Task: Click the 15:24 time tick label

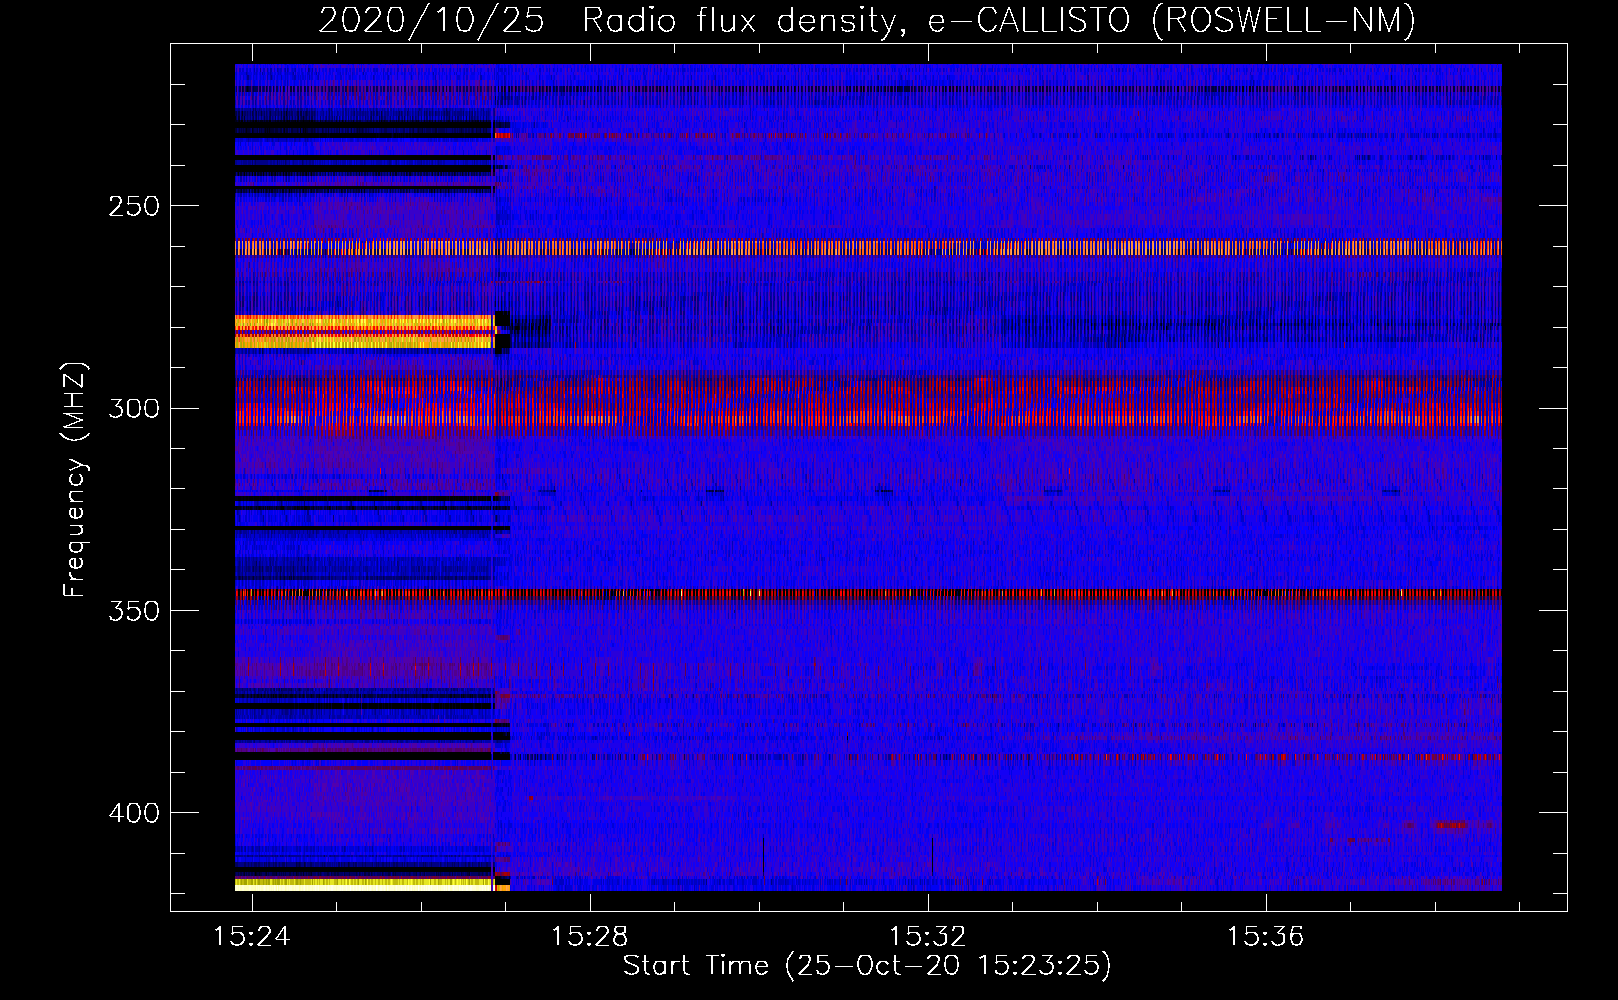Action: coord(252,936)
